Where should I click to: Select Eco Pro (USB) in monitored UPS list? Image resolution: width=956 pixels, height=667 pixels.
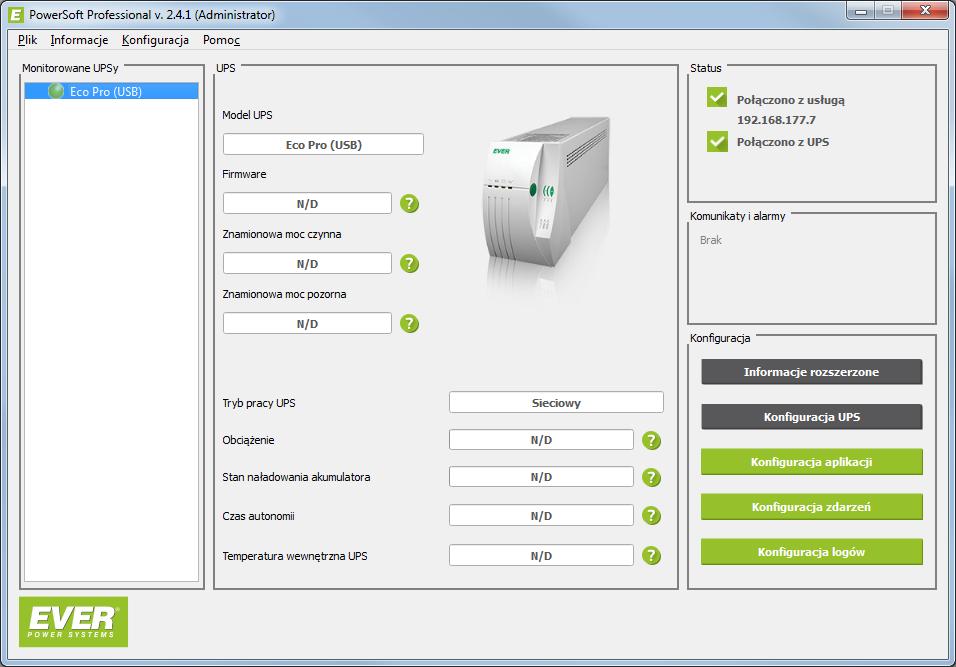pyautogui.click(x=112, y=91)
